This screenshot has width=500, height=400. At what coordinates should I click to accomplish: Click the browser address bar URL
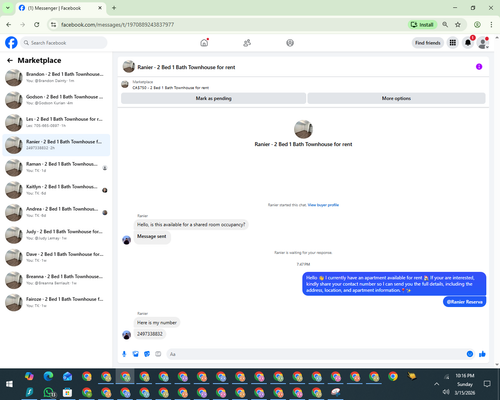coord(117,24)
